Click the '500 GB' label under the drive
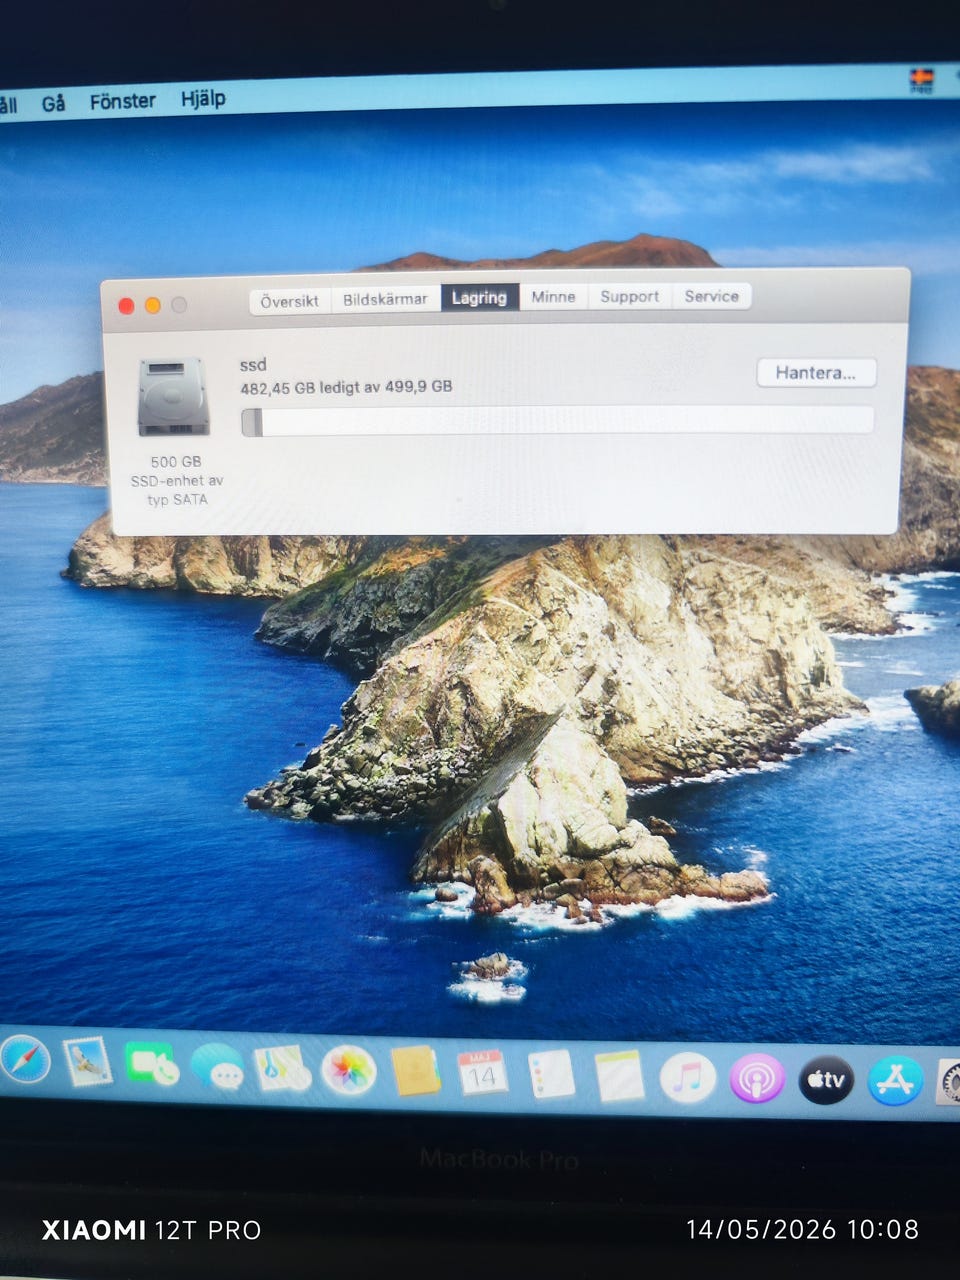 (x=176, y=461)
